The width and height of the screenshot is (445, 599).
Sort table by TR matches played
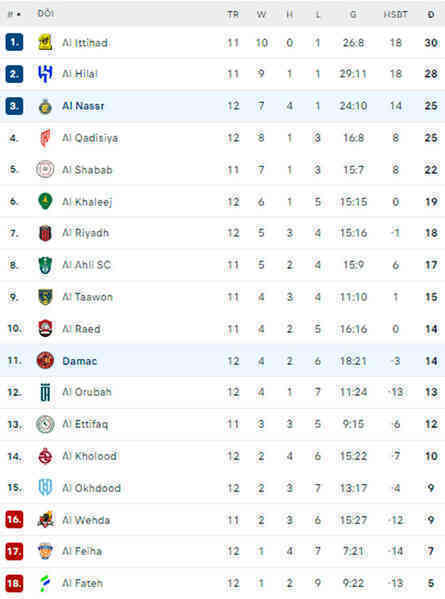tap(233, 15)
